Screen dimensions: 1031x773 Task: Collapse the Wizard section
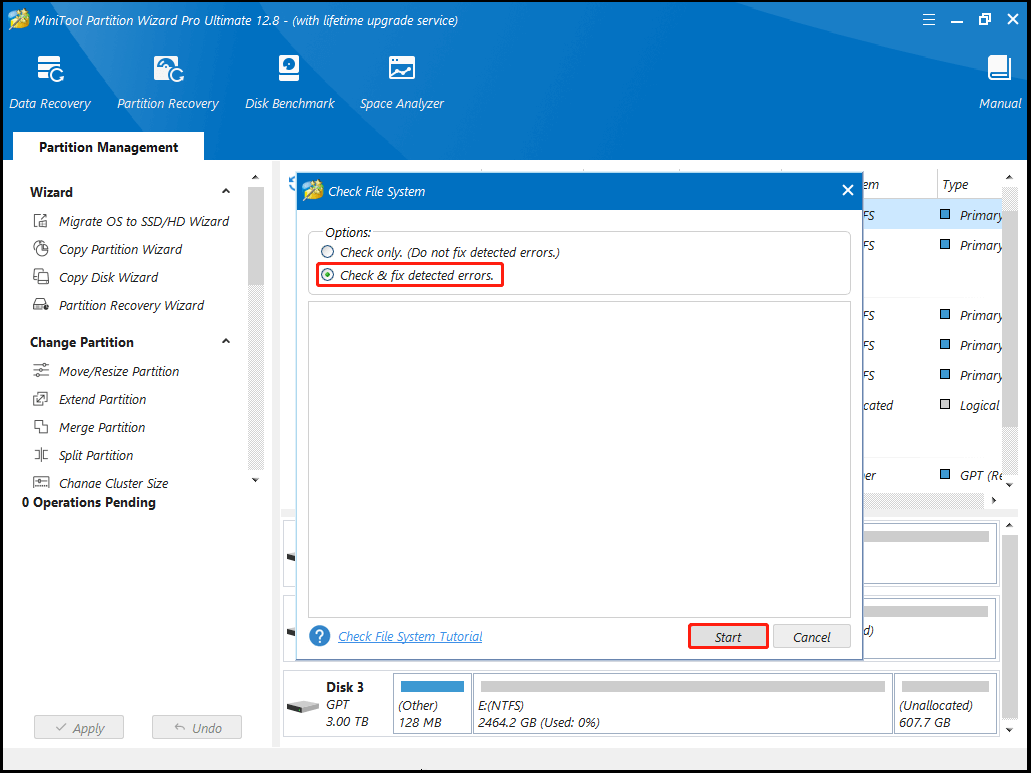click(x=225, y=192)
